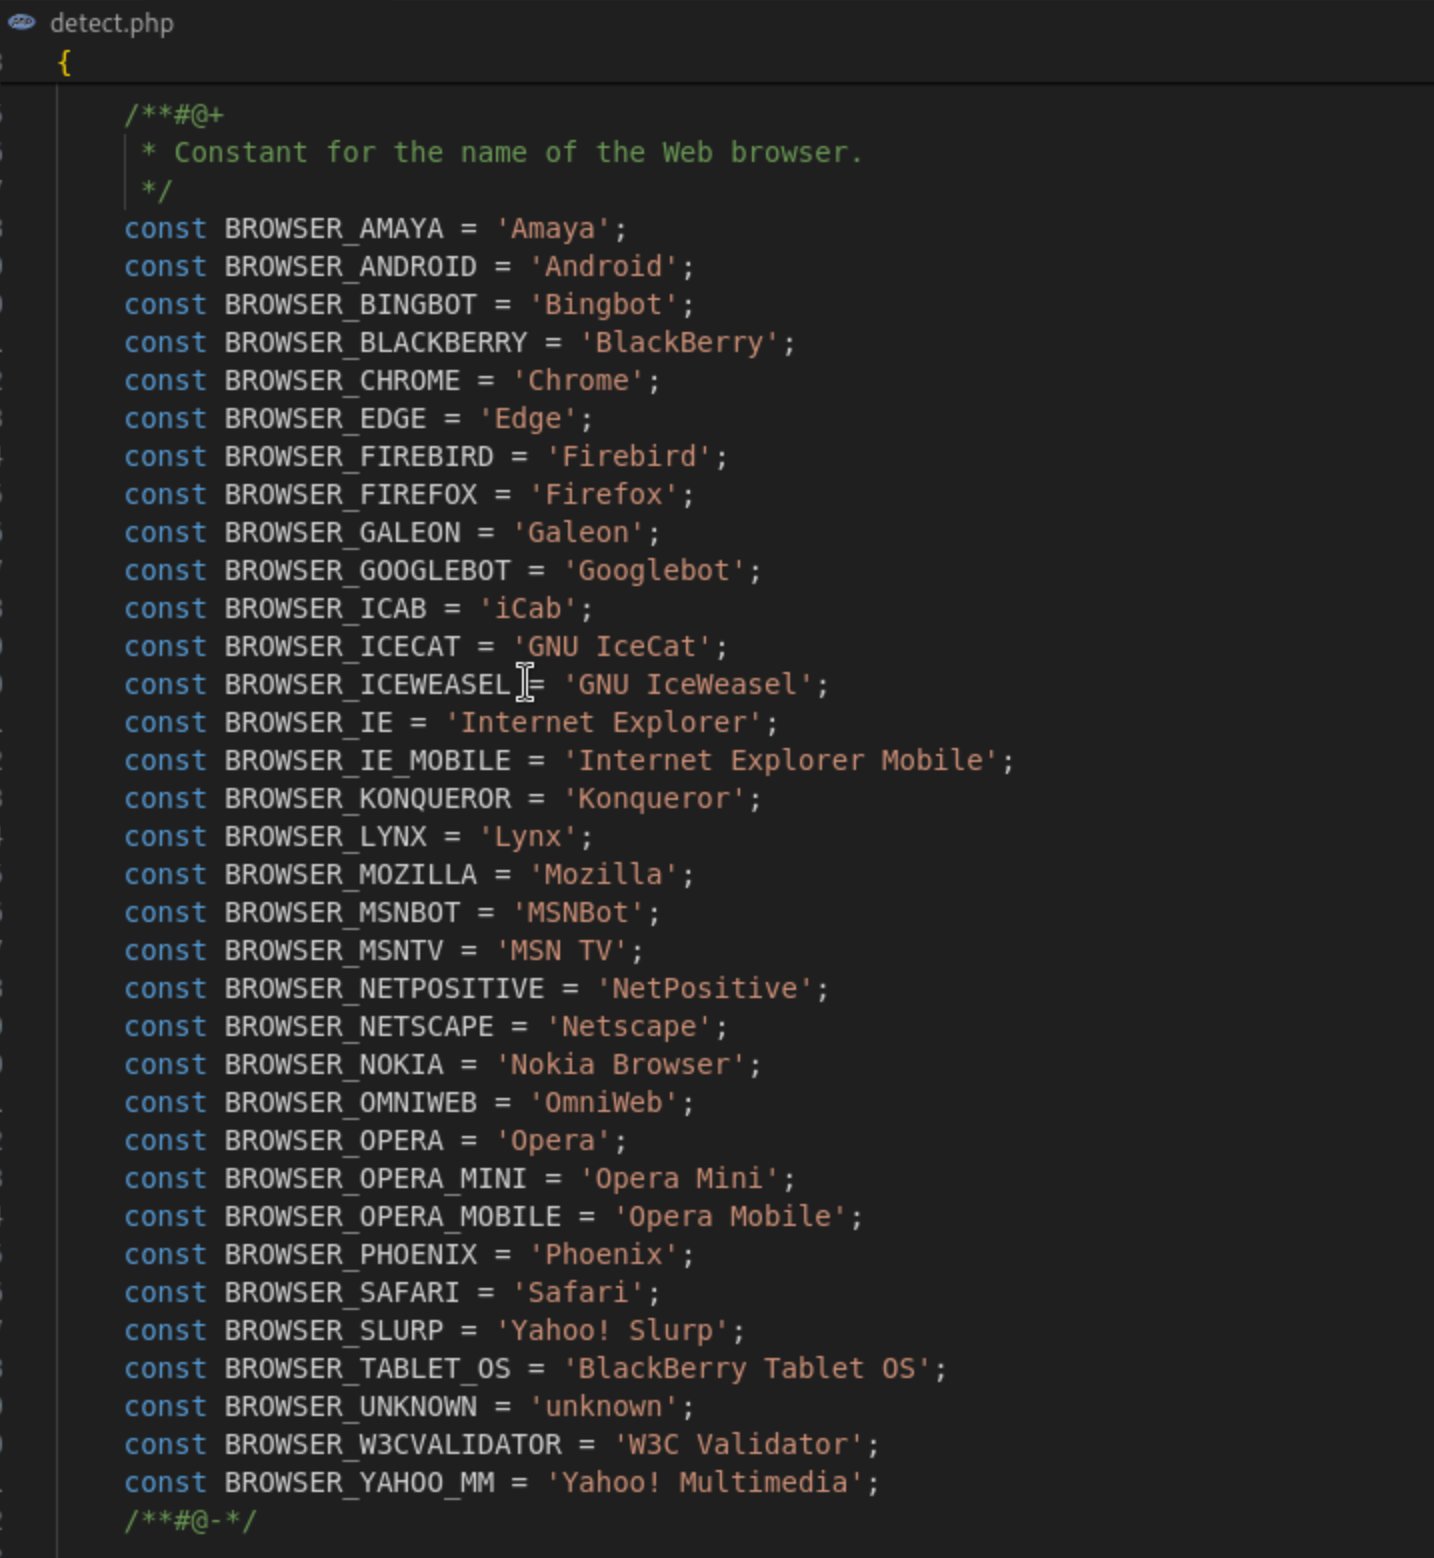Click the BROWSER_CHROME constant name
1434x1558 pixels.
click(343, 381)
